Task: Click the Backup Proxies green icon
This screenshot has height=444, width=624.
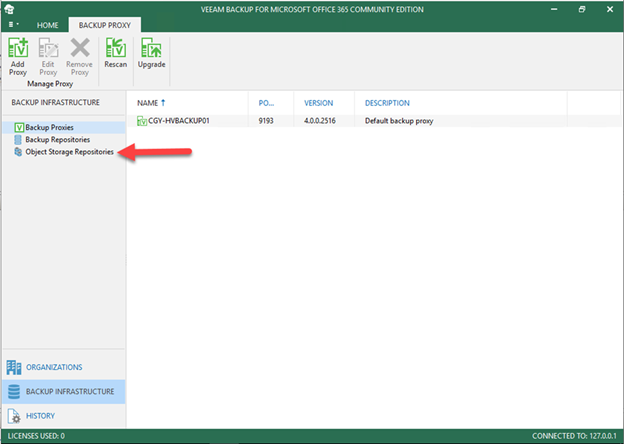Action: [x=19, y=127]
